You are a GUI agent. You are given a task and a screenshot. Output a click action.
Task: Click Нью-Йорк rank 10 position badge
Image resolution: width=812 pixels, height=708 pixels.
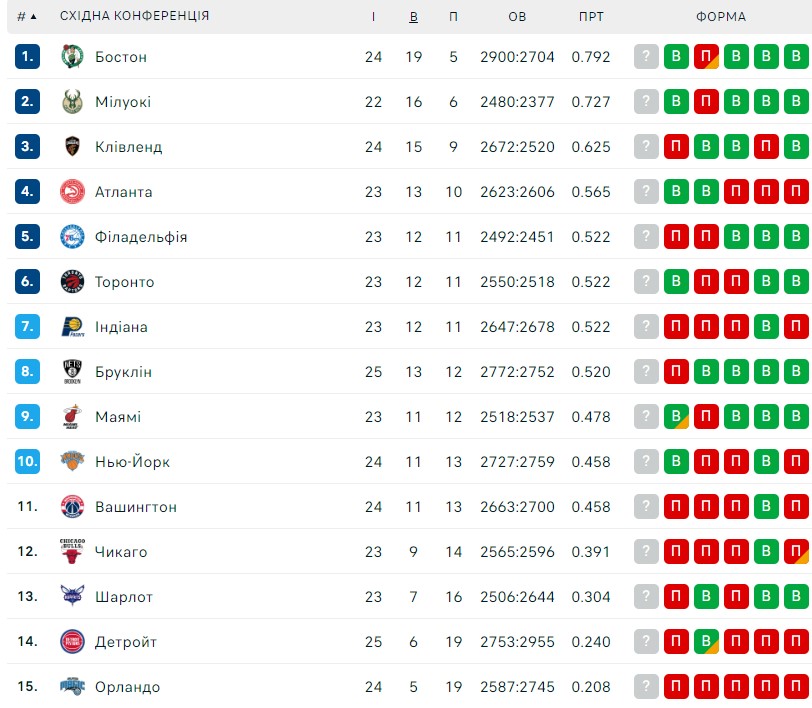(x=27, y=461)
